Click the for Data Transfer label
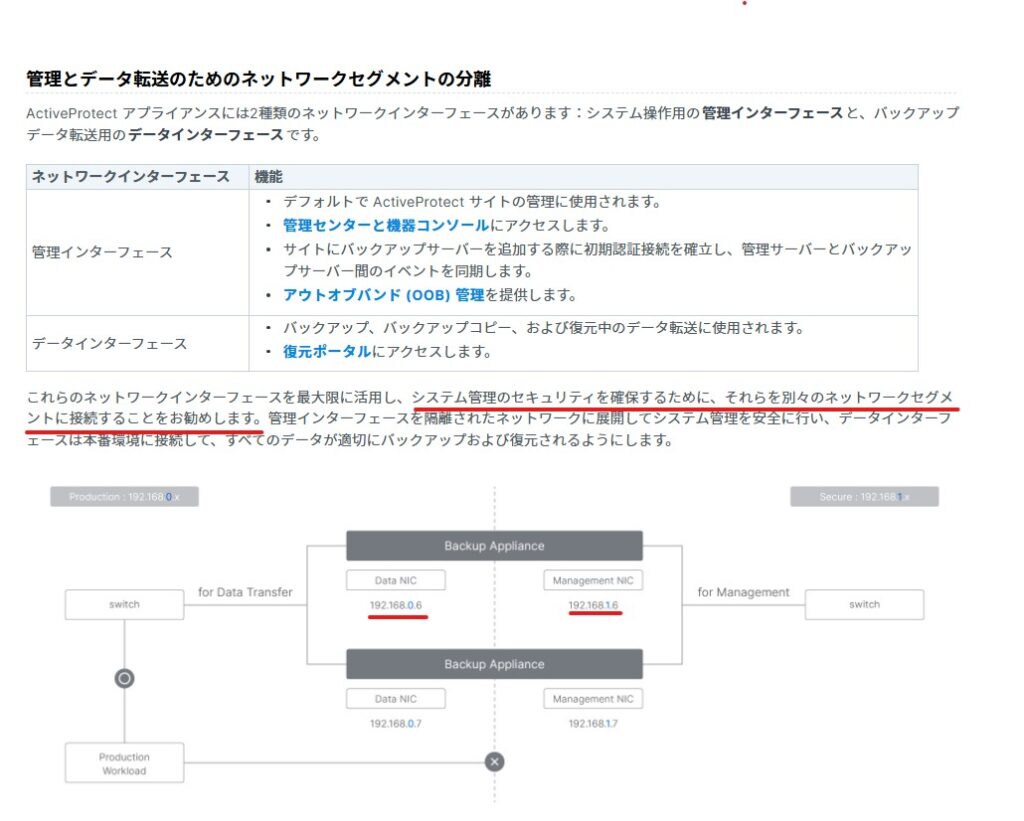Screen dimensions: 1024x821 245,592
